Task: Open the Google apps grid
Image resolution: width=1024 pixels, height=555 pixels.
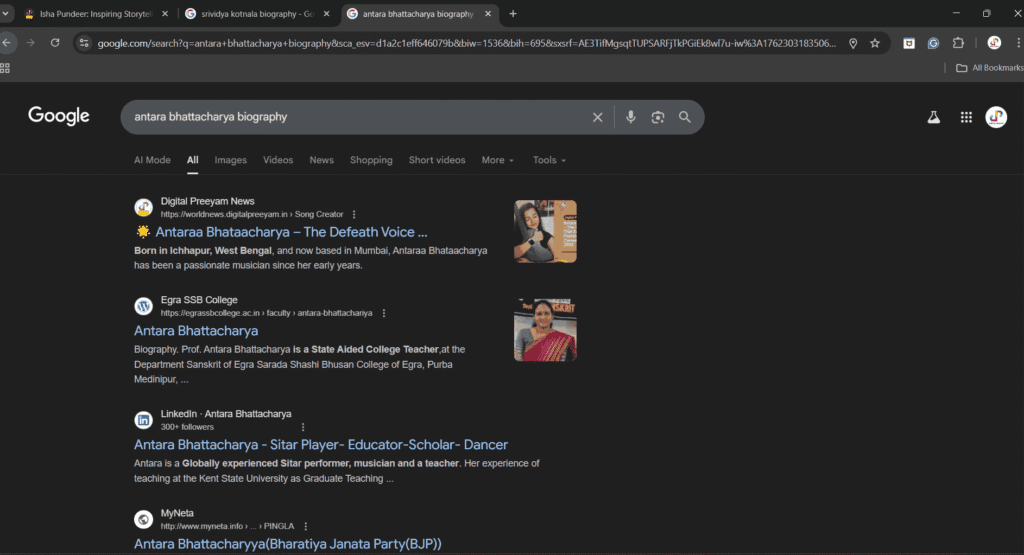Action: coord(966,118)
